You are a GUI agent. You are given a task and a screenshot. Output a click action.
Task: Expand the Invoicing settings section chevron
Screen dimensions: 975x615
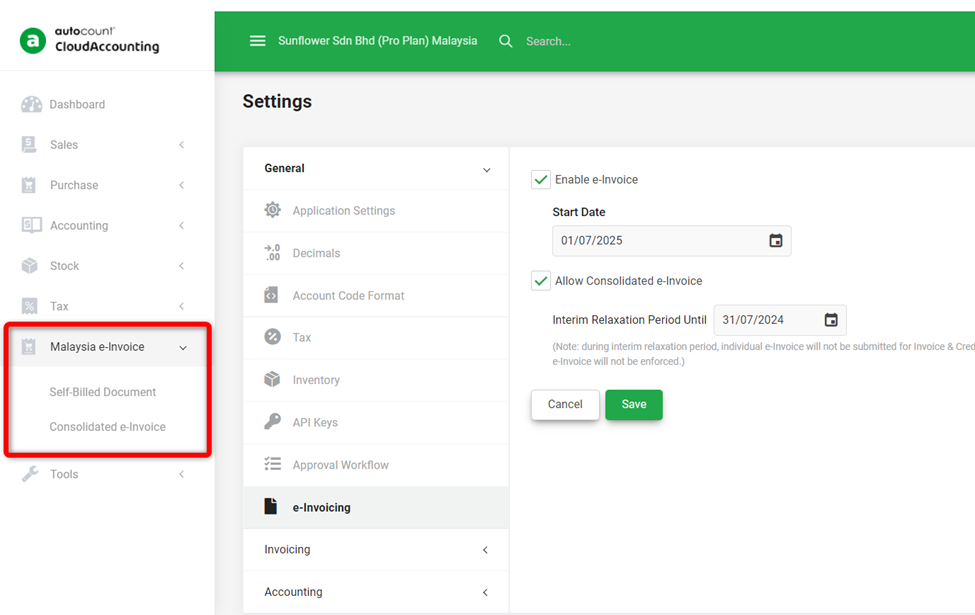pyautogui.click(x=485, y=550)
